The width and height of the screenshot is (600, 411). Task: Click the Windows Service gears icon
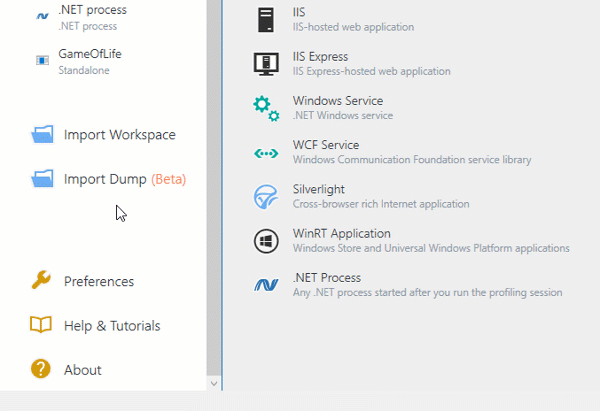click(x=266, y=107)
